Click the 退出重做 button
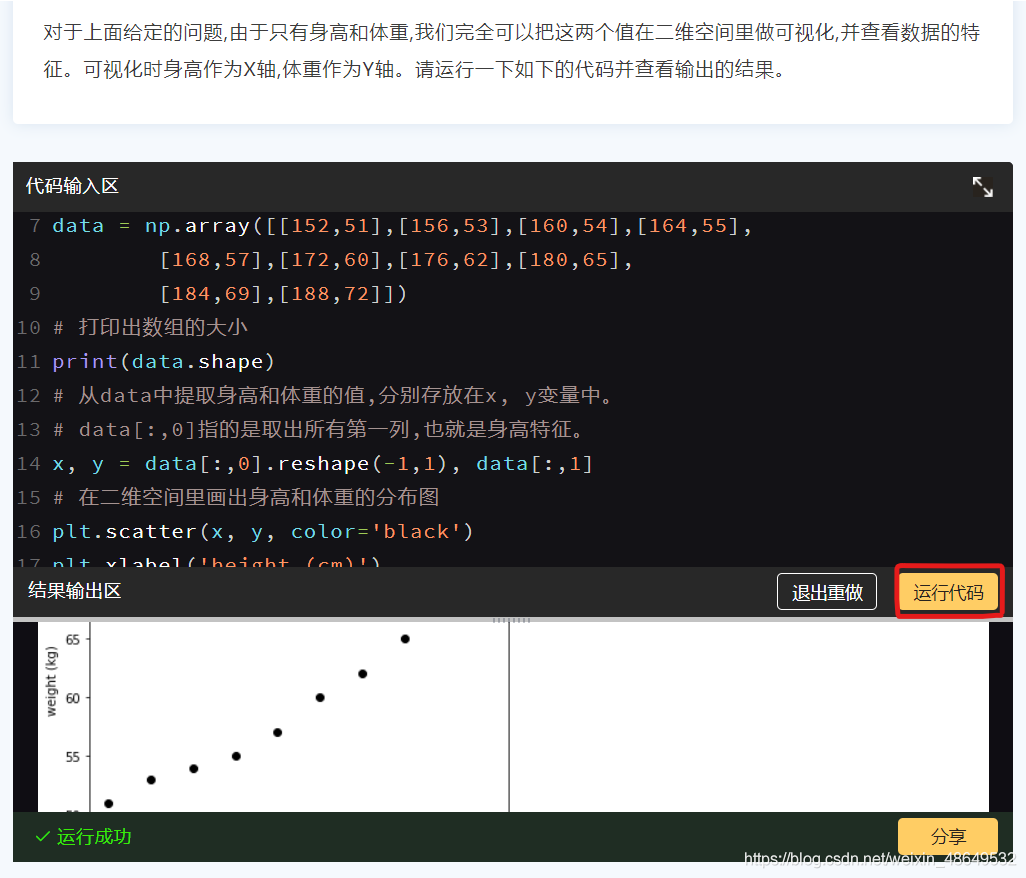This screenshot has width=1026, height=878. (826, 592)
